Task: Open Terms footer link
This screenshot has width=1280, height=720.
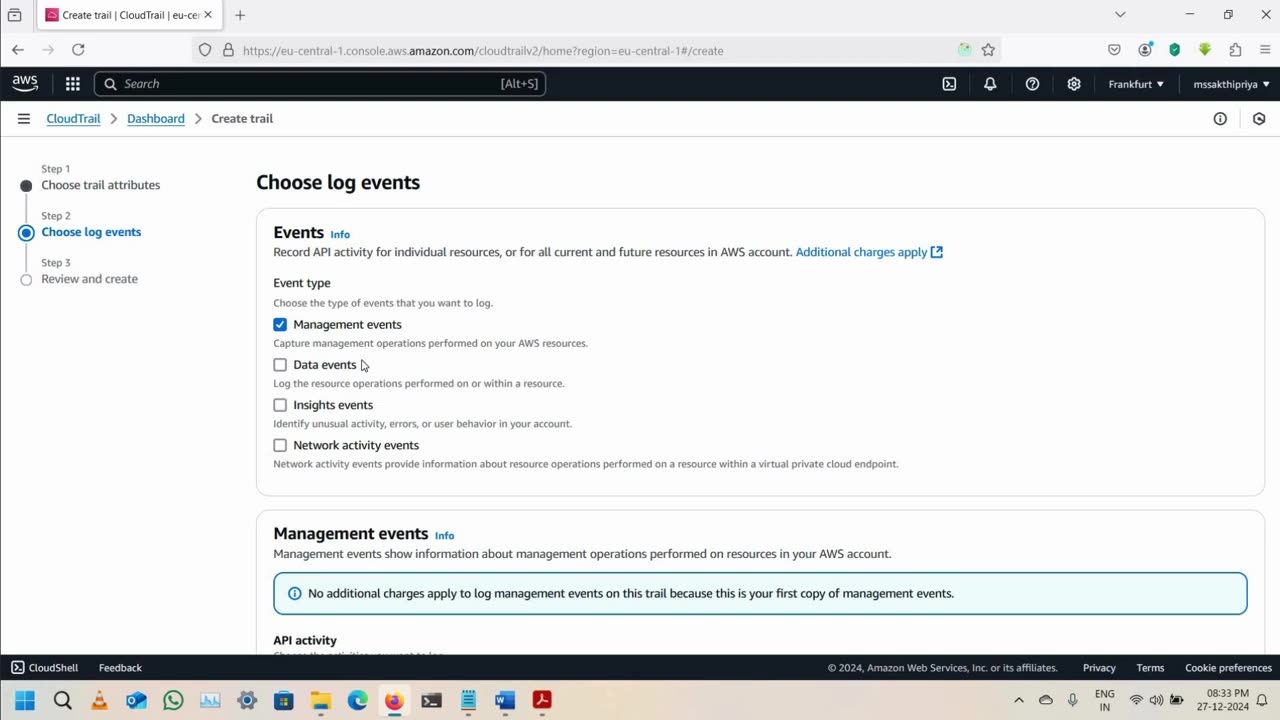Action: (1150, 667)
